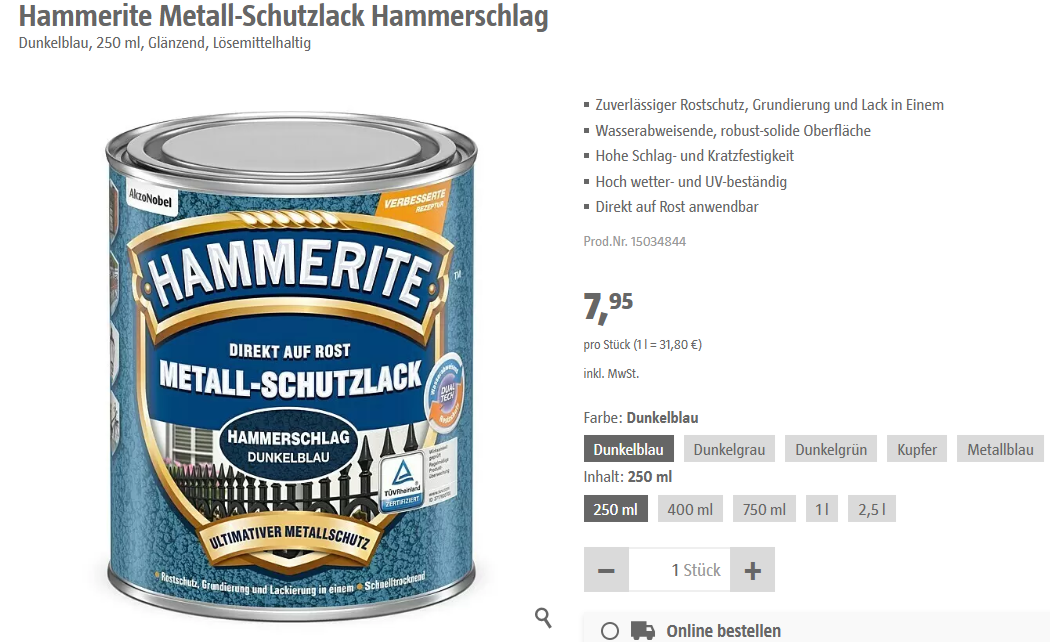Click the Prod.Nr. 15034844 text

tap(635, 241)
